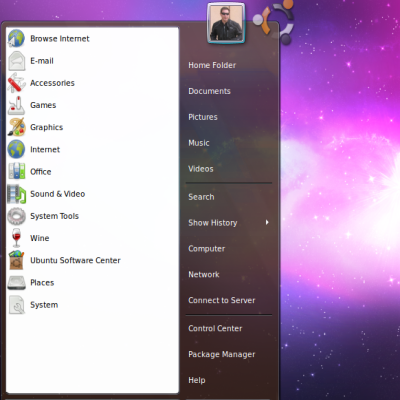Open the Control Center

215,328
